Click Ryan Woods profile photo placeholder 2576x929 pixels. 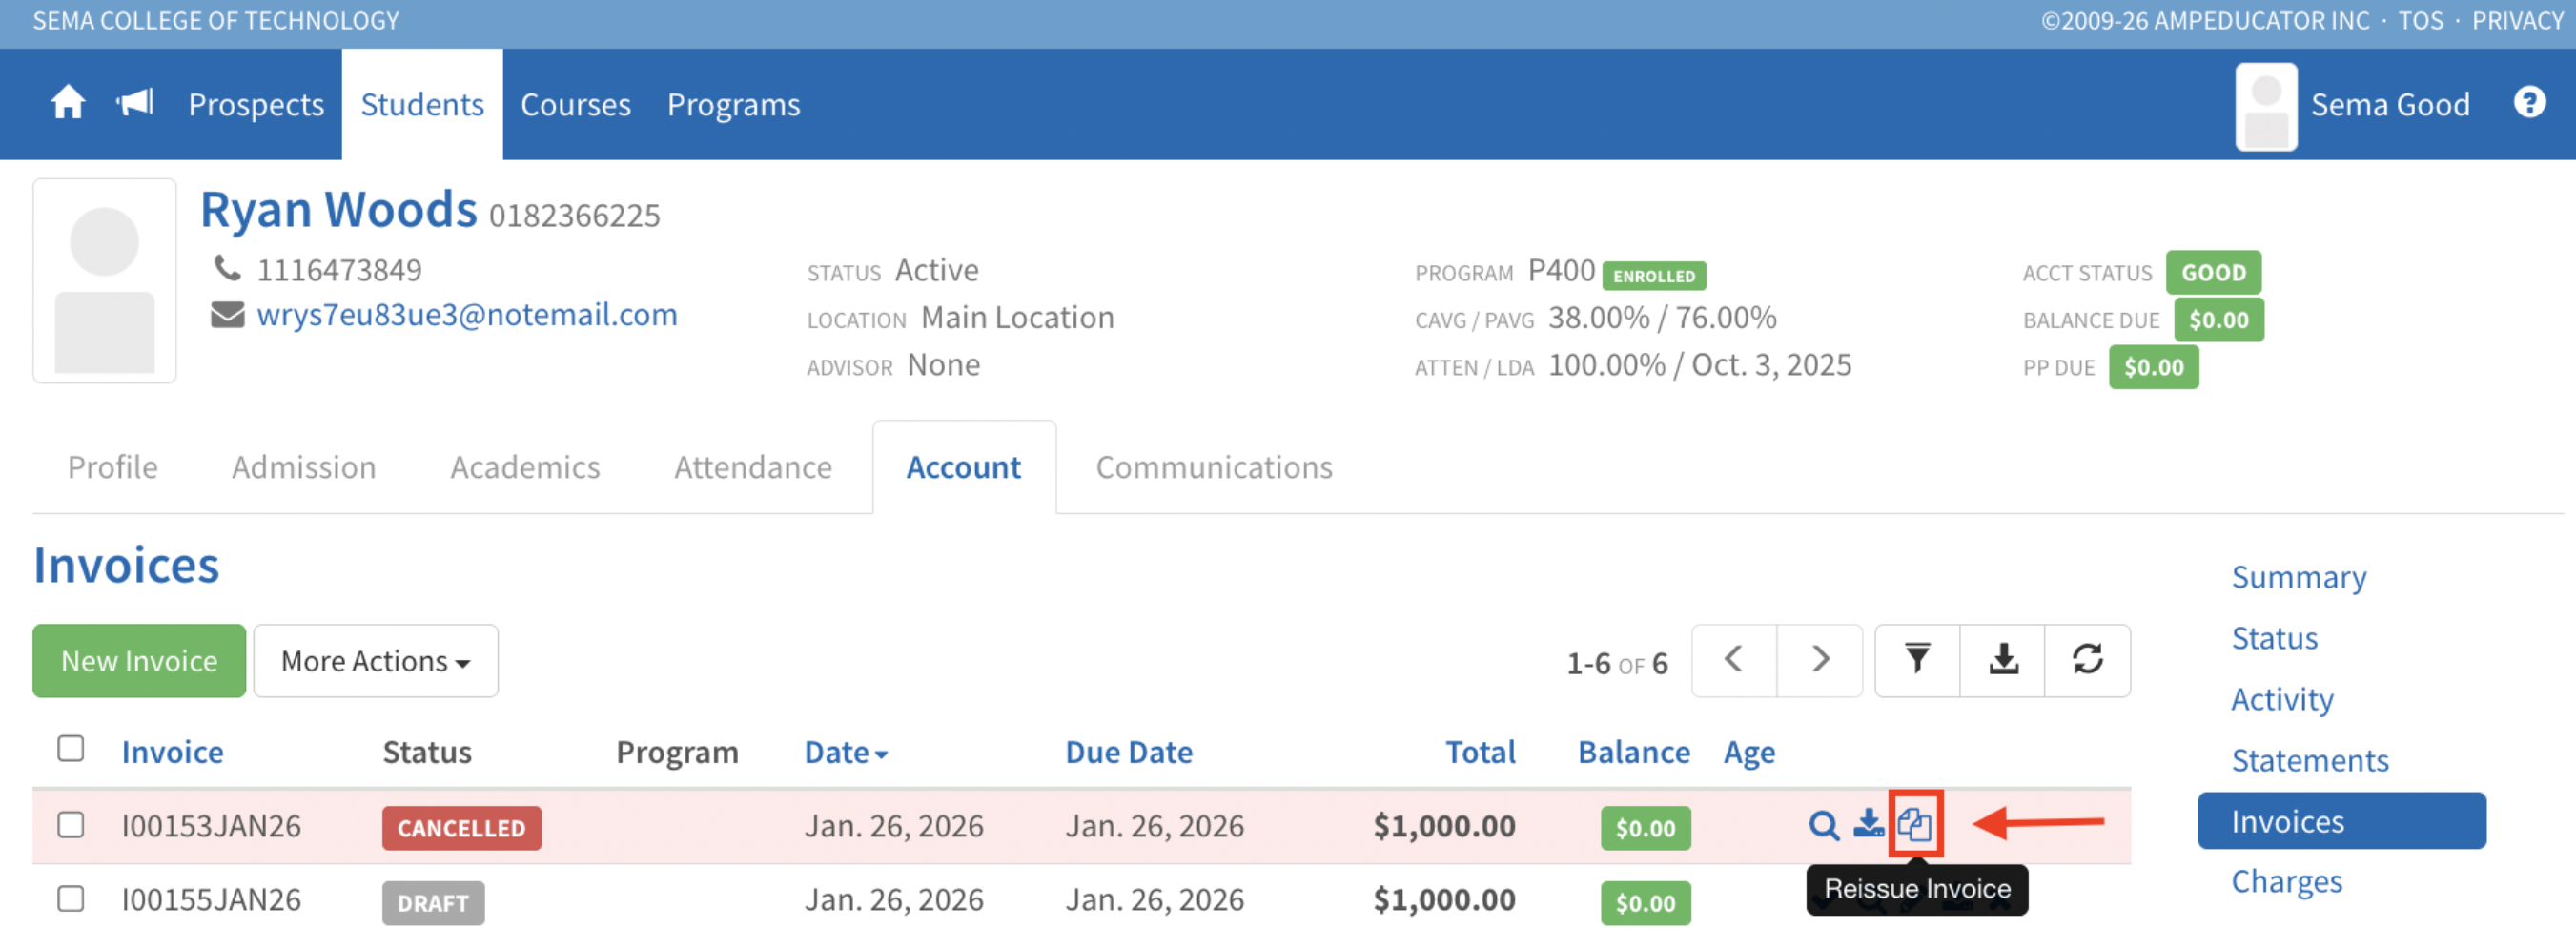tap(105, 281)
